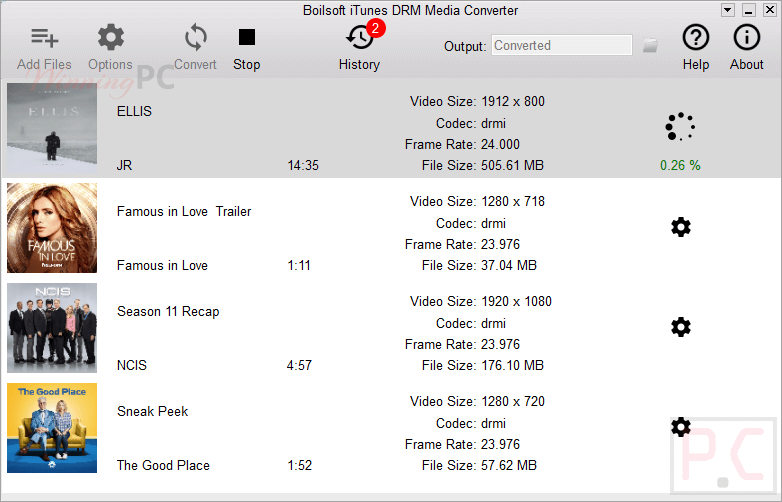This screenshot has height=502, width=782.
Task: Click Video Size 1280 x 718 value
Action: [x=513, y=201]
